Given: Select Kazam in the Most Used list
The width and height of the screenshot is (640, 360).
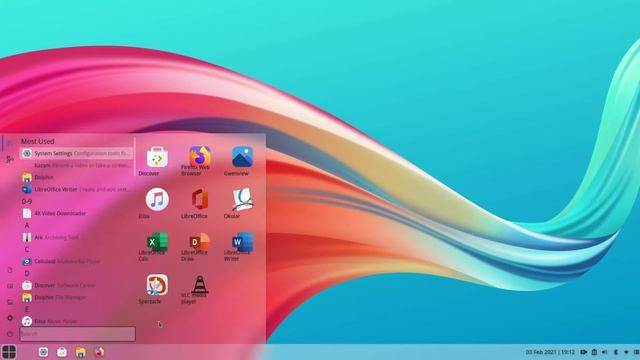Looking at the screenshot, I should 77,165.
